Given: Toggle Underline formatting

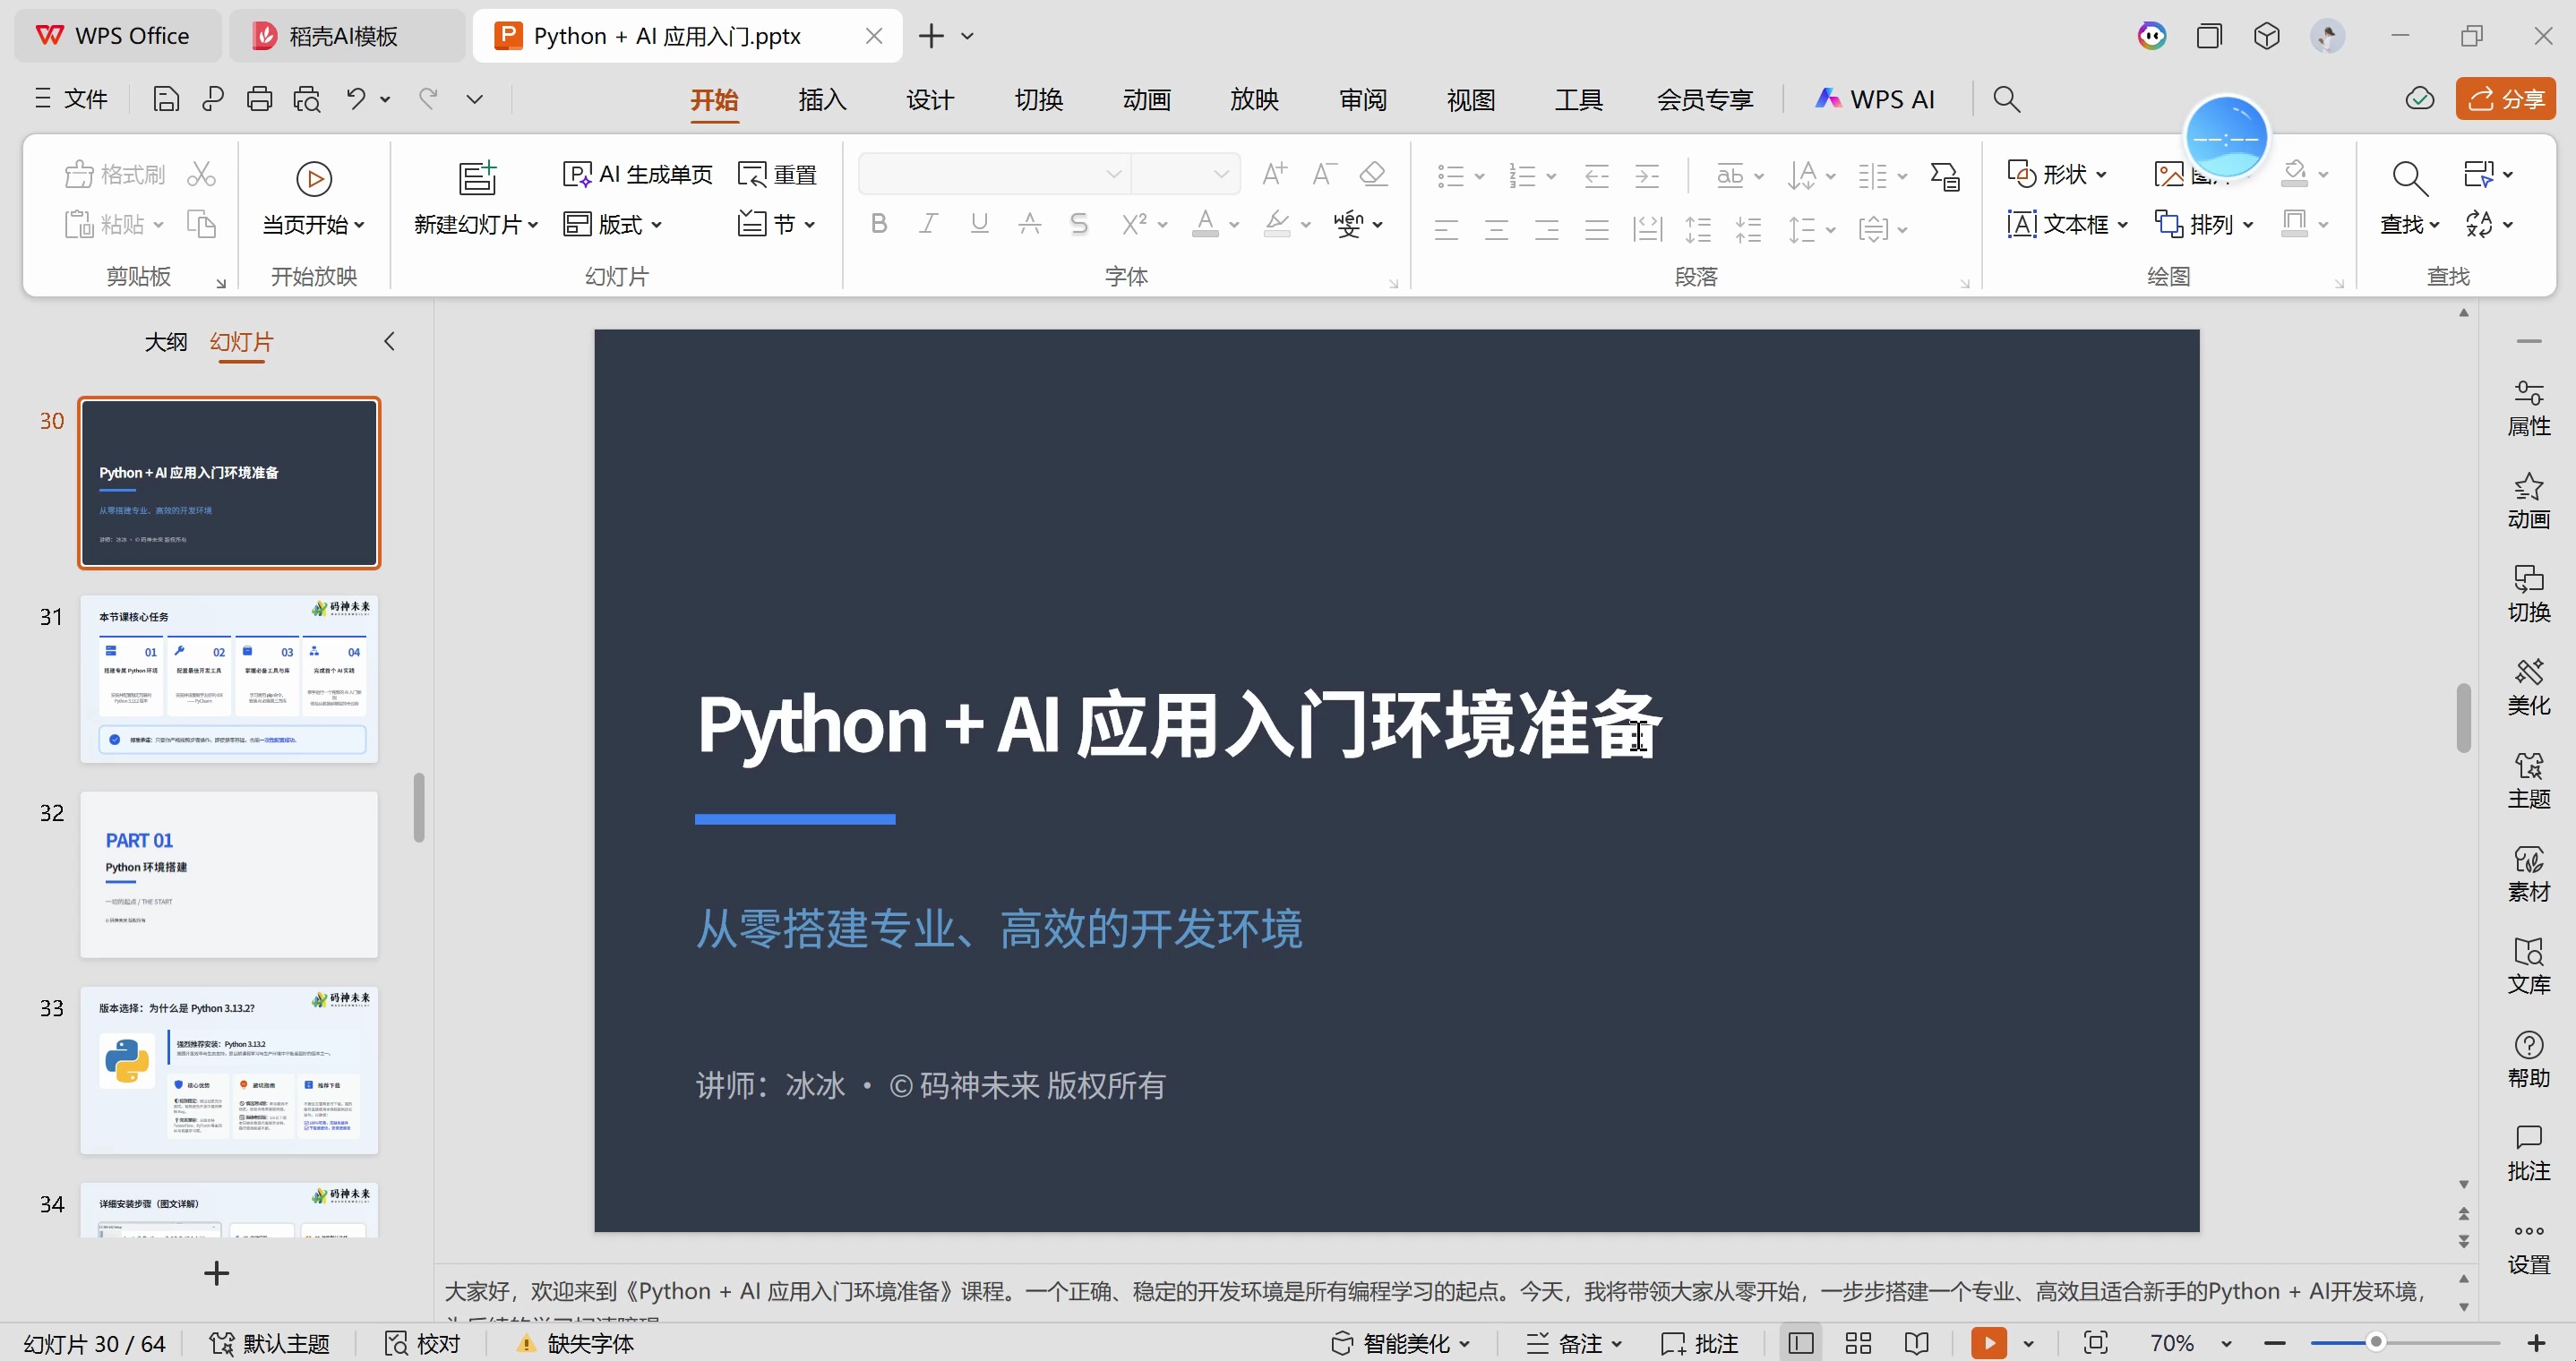Looking at the screenshot, I should 979,224.
